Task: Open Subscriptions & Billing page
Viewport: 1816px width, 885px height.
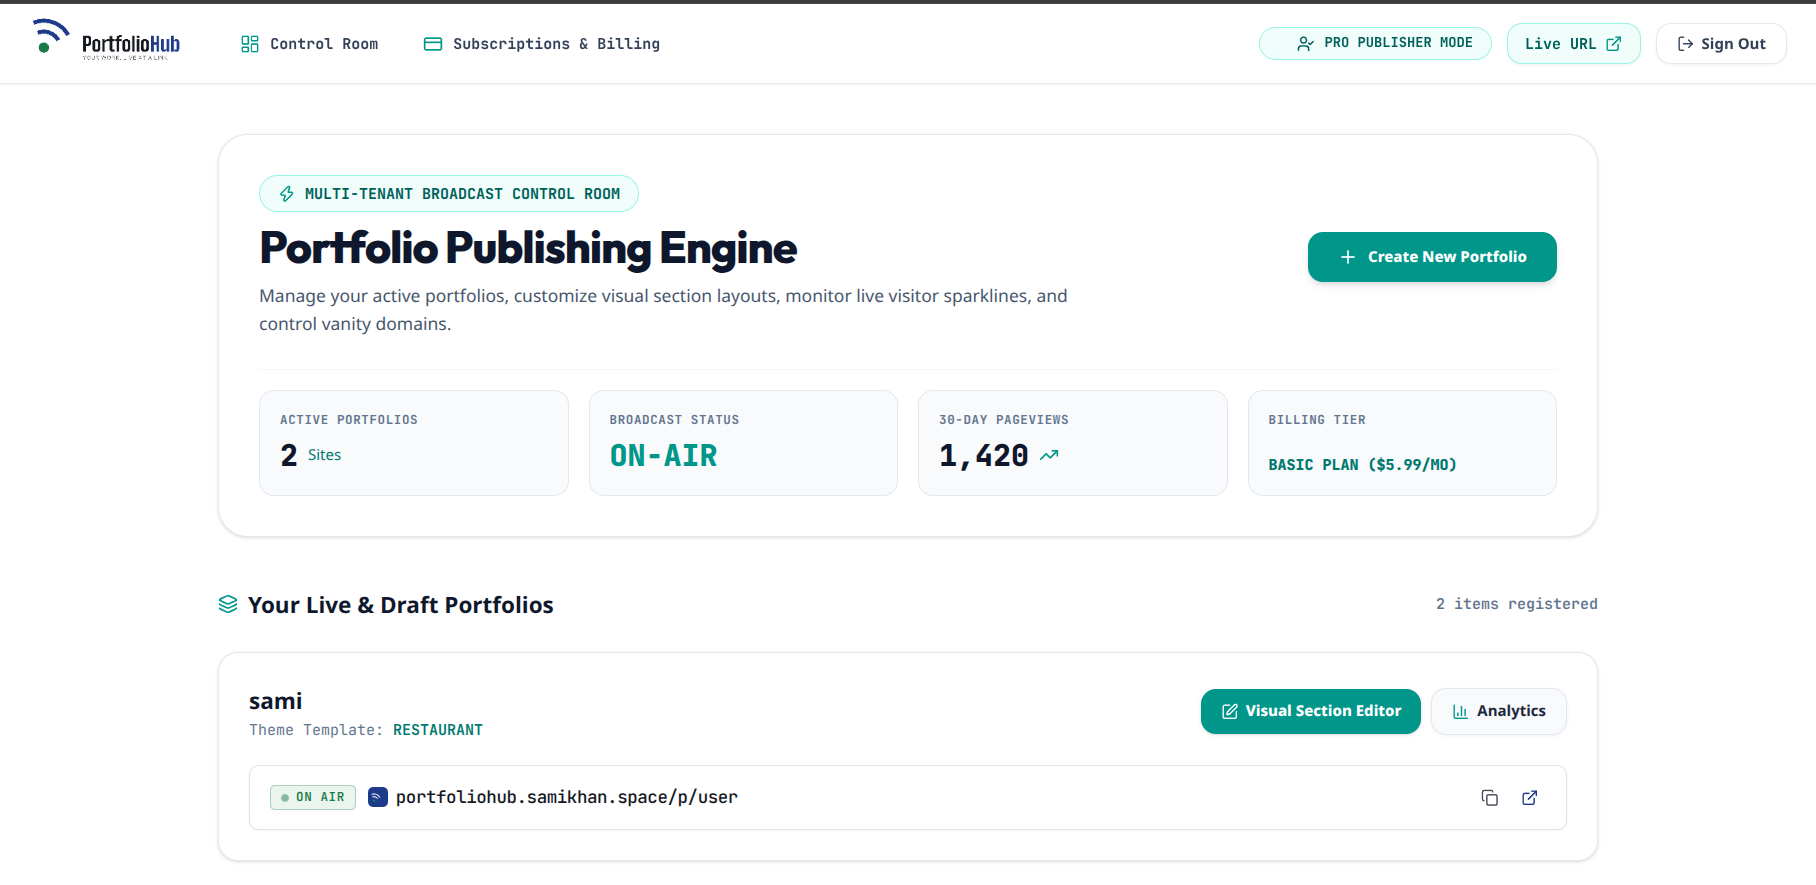Action: click(542, 44)
